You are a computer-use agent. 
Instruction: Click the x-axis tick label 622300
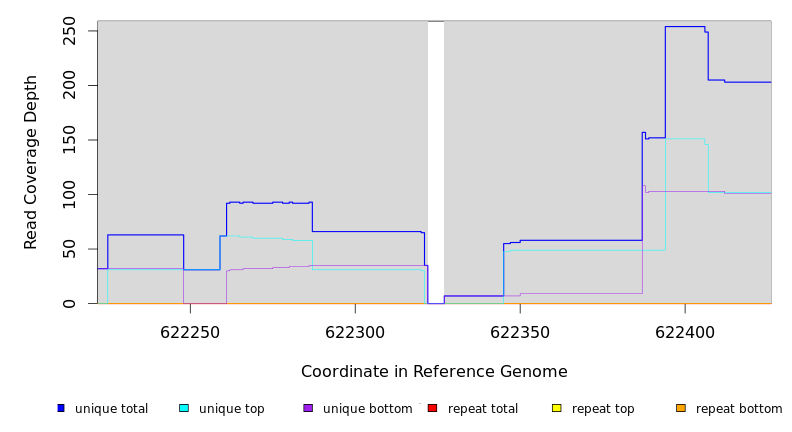(x=355, y=332)
